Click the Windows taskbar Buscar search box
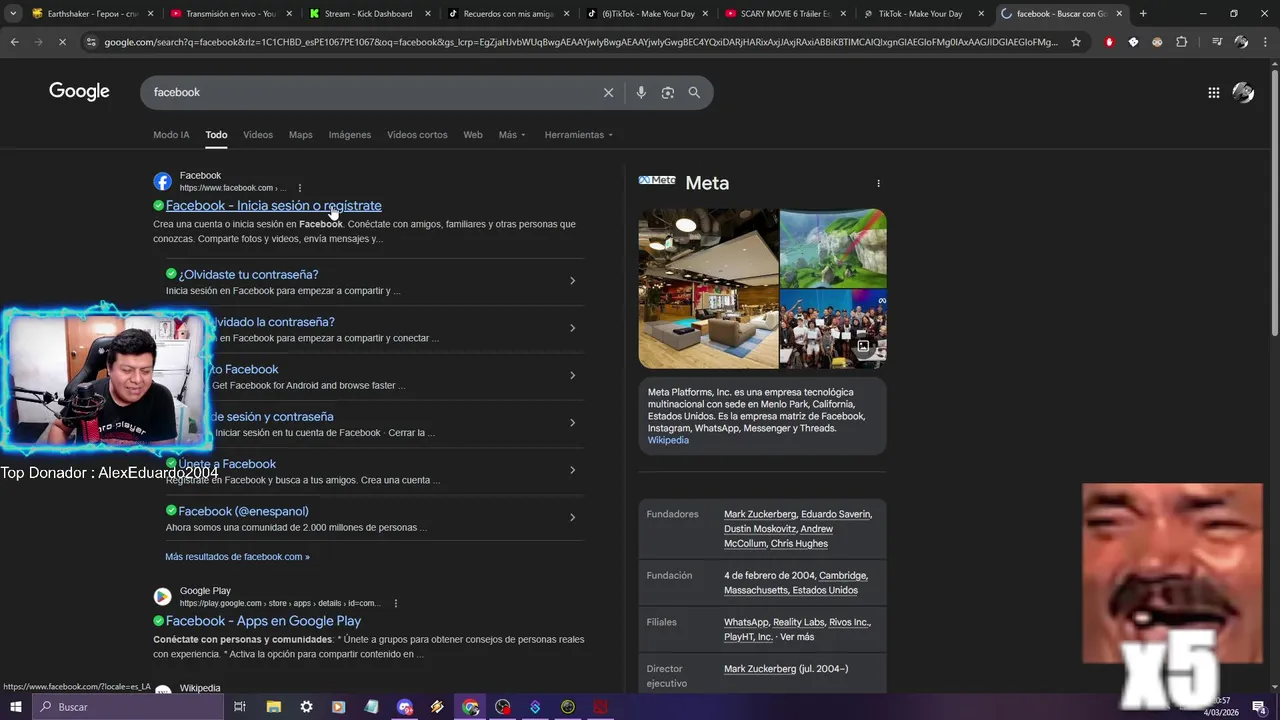The image size is (1280, 720). 126,707
